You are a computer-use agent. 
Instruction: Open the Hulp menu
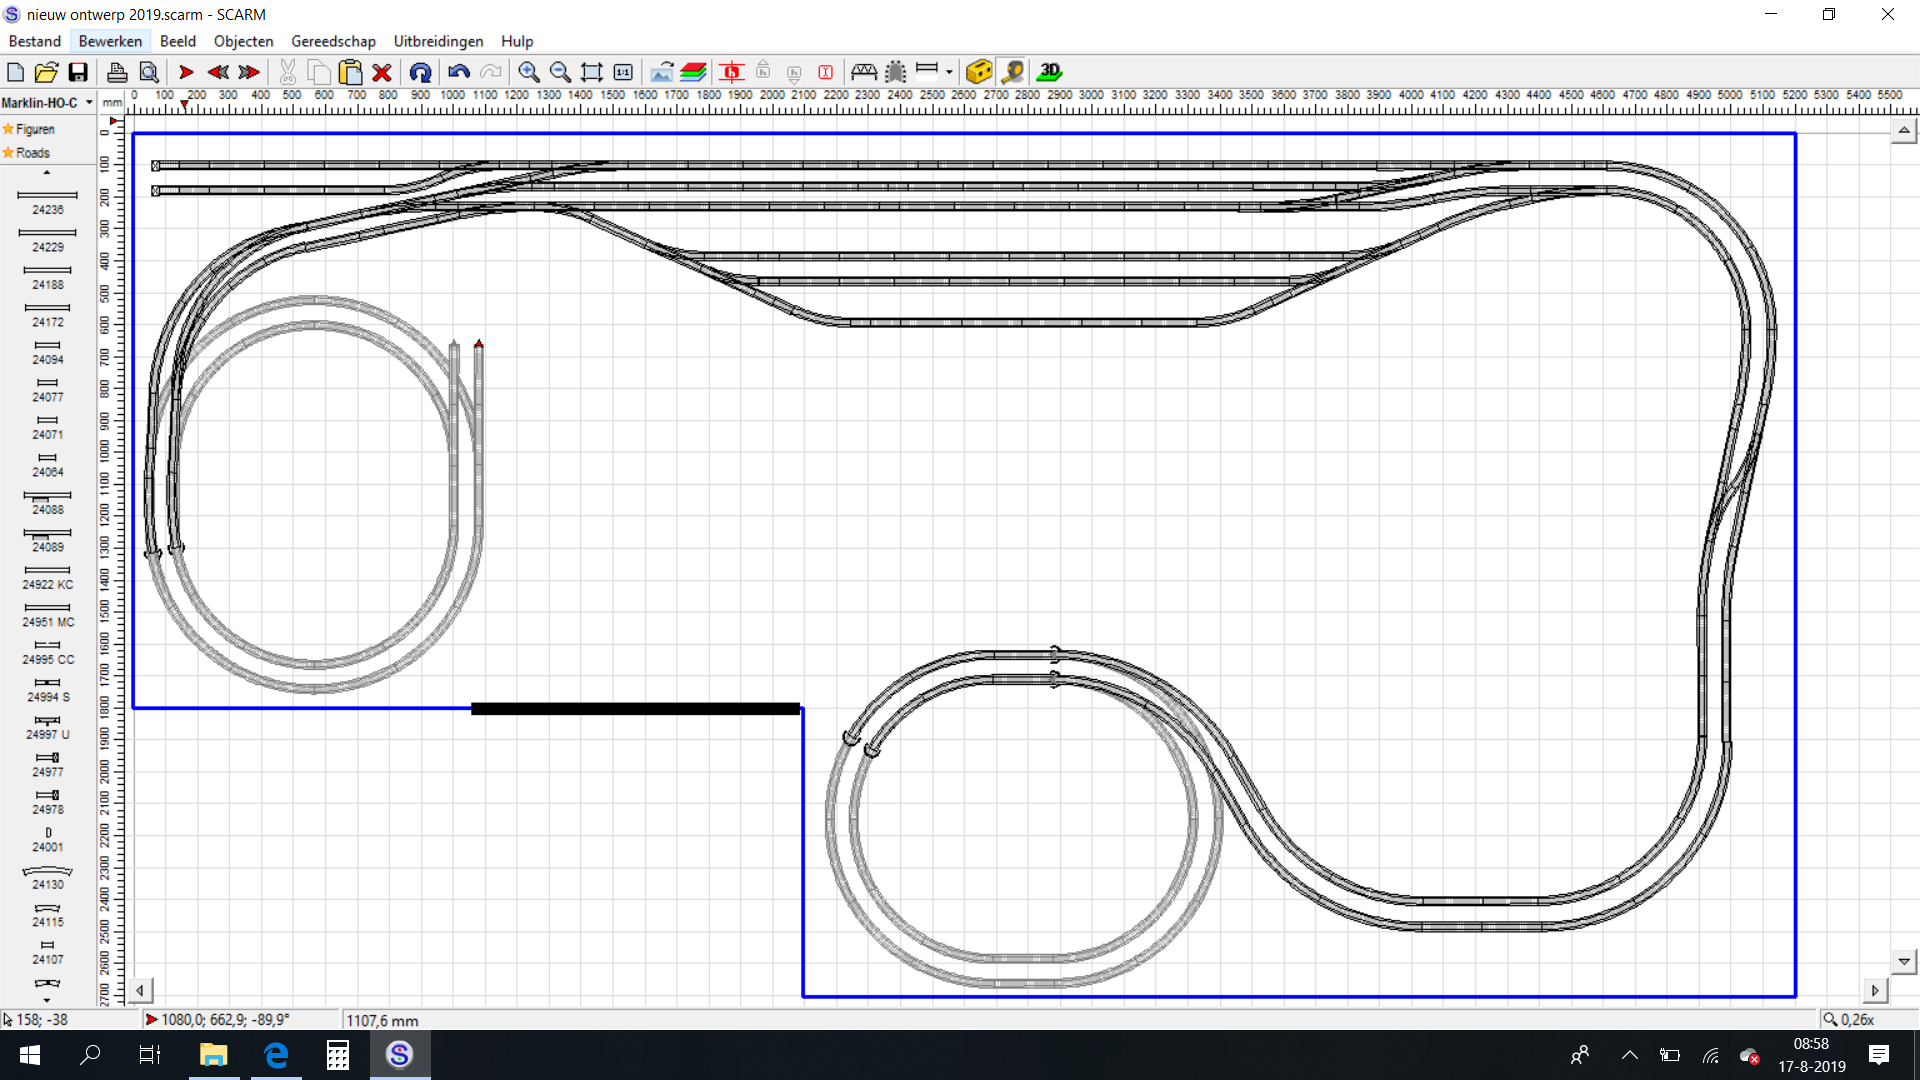coord(517,41)
